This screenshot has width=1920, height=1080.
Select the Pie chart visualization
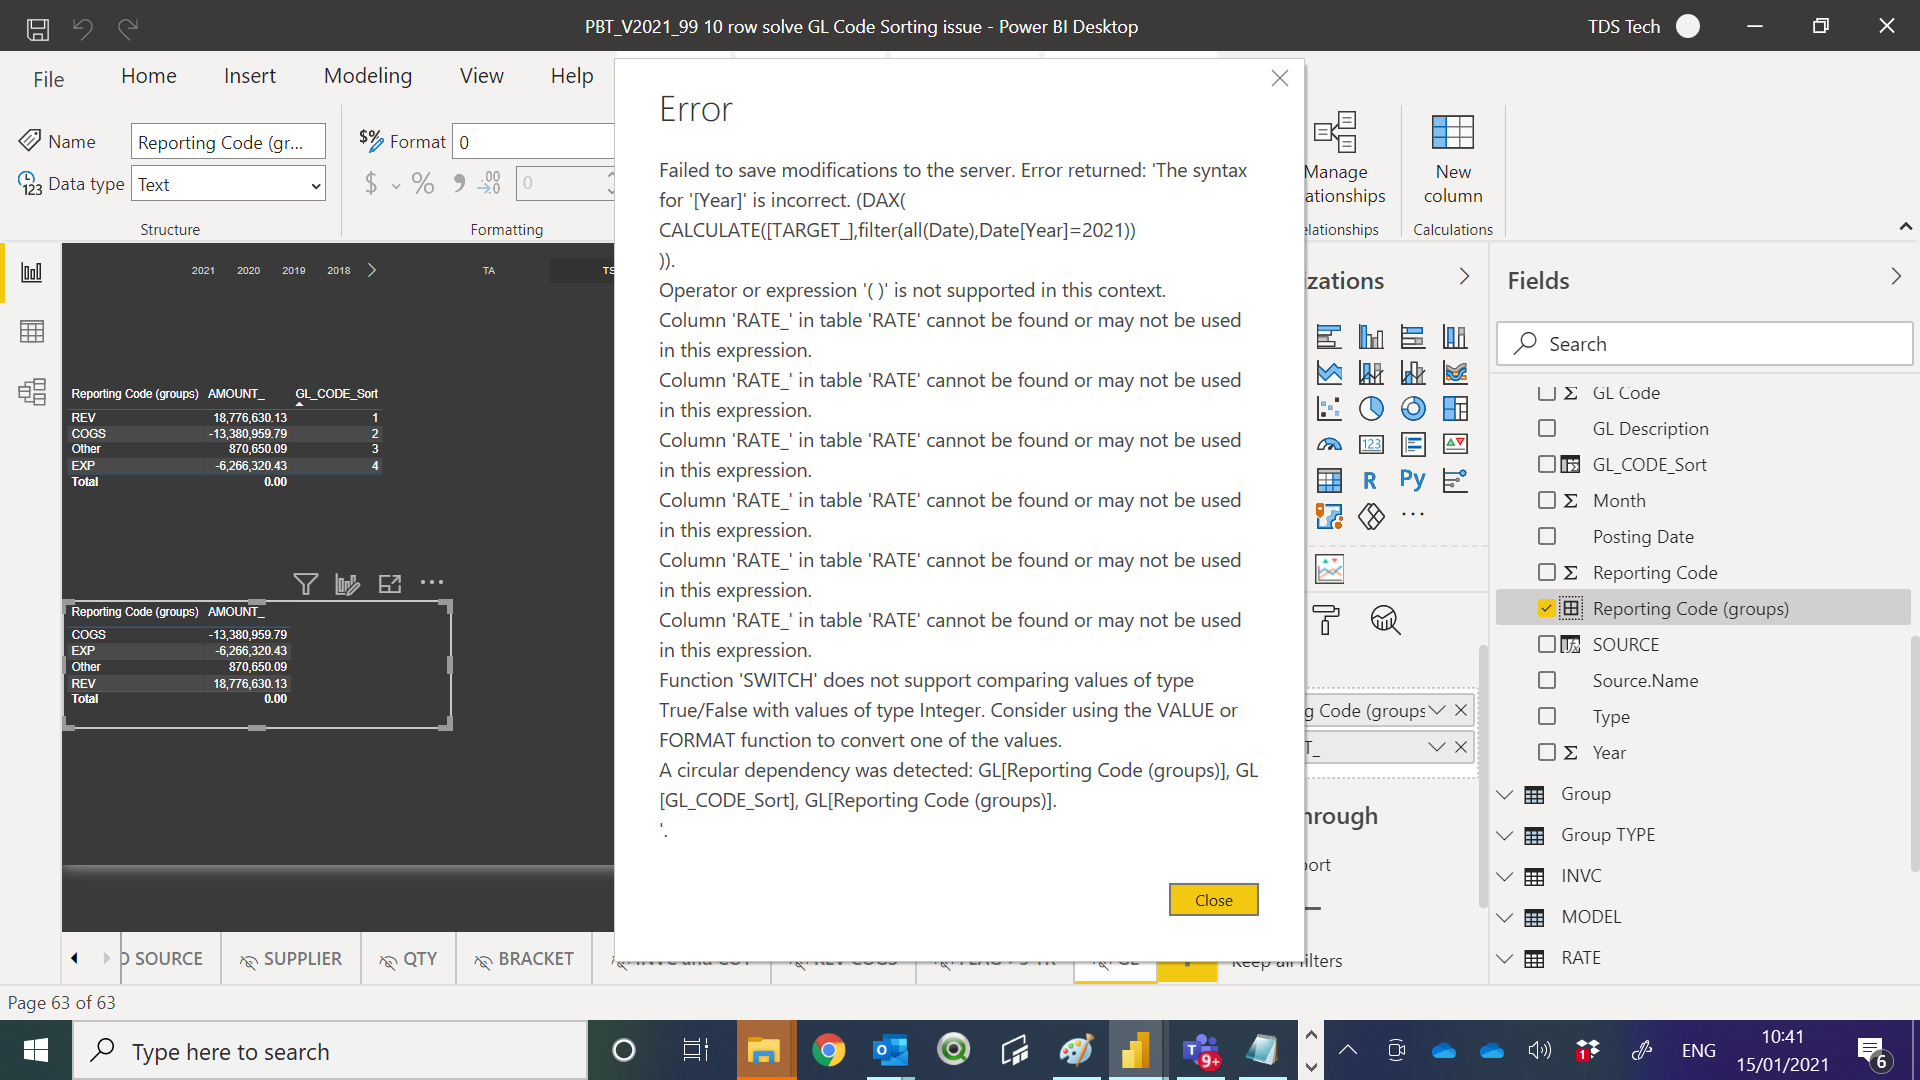(1371, 408)
